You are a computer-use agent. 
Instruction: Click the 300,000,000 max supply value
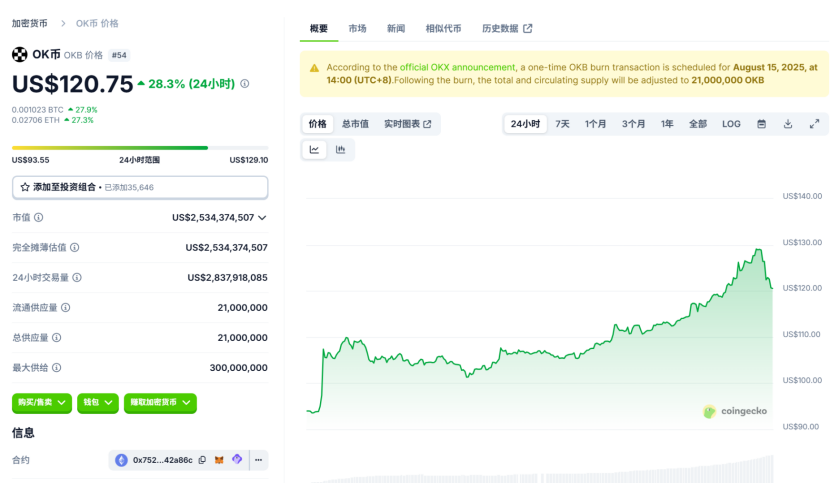tap(238, 368)
